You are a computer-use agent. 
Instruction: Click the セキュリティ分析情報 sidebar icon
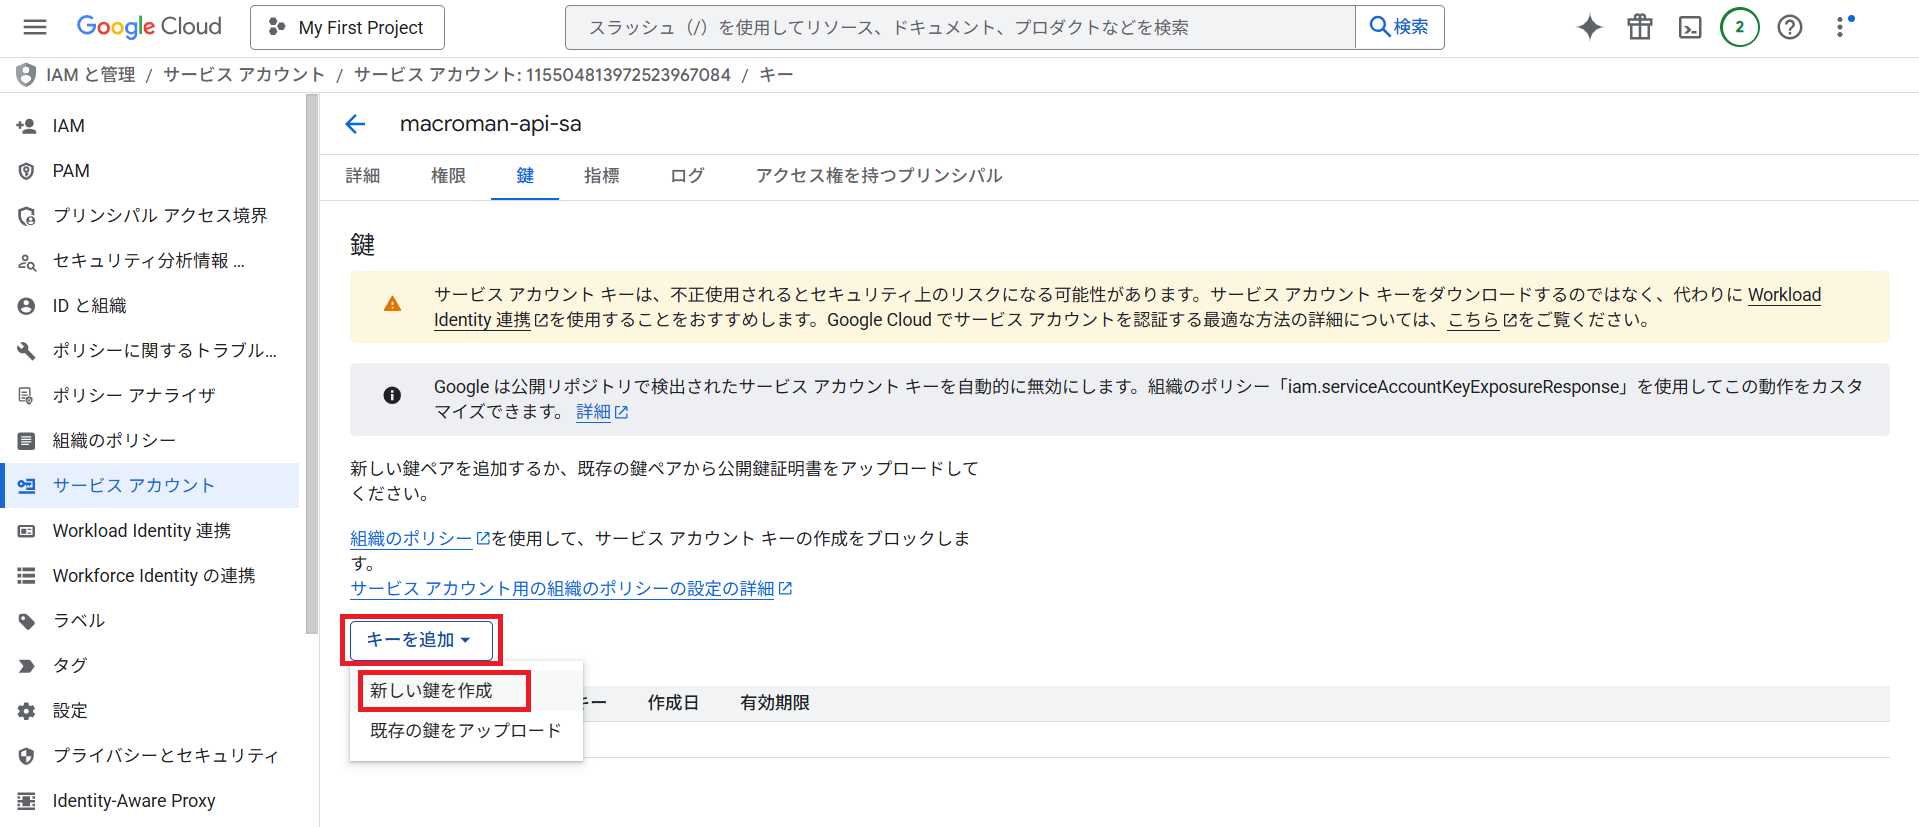pos(27,261)
